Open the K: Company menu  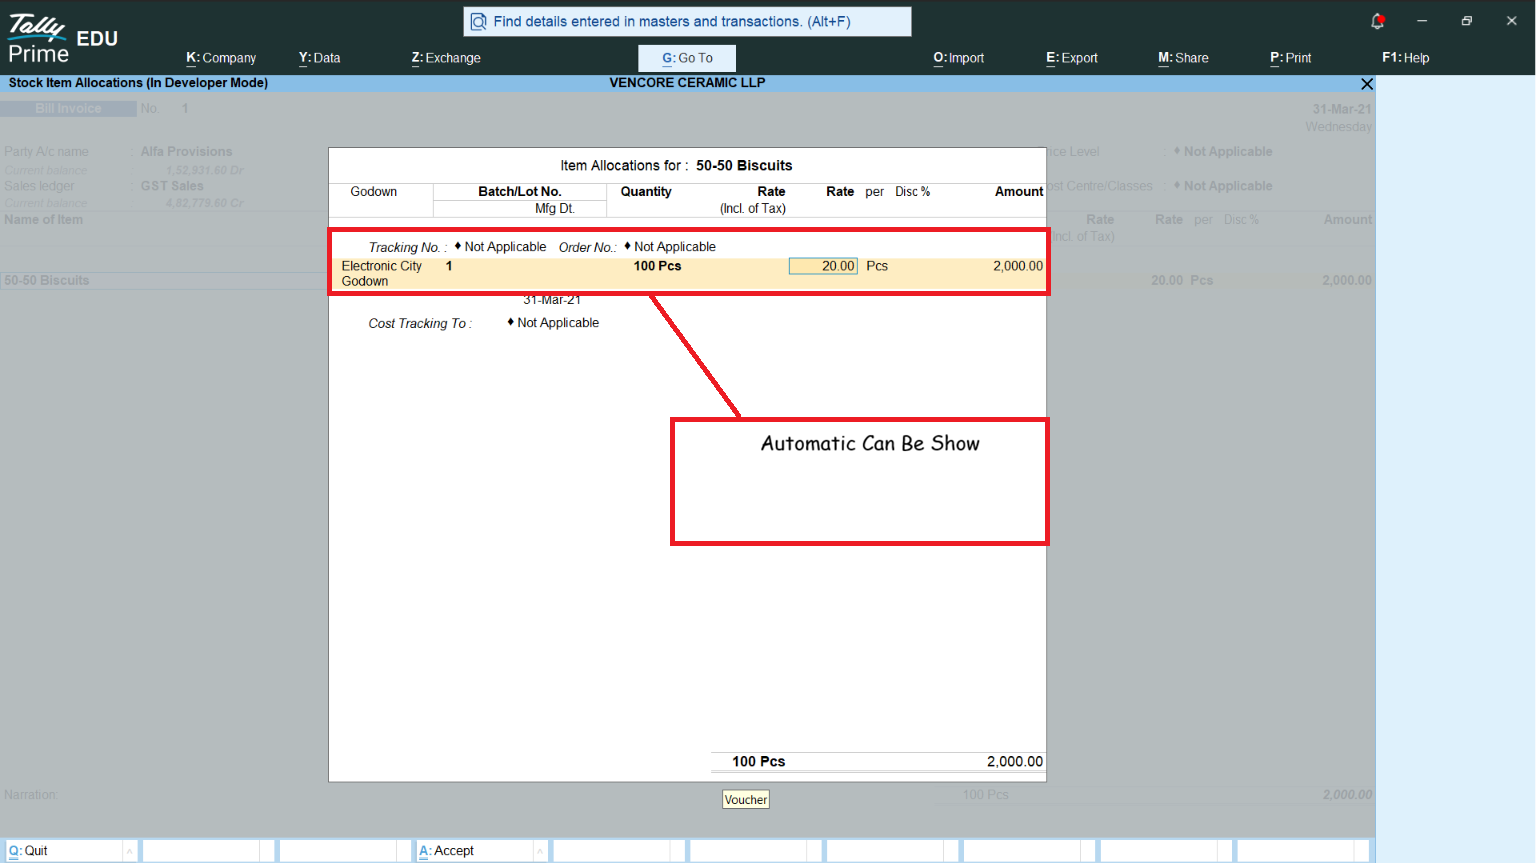pyautogui.click(x=221, y=58)
